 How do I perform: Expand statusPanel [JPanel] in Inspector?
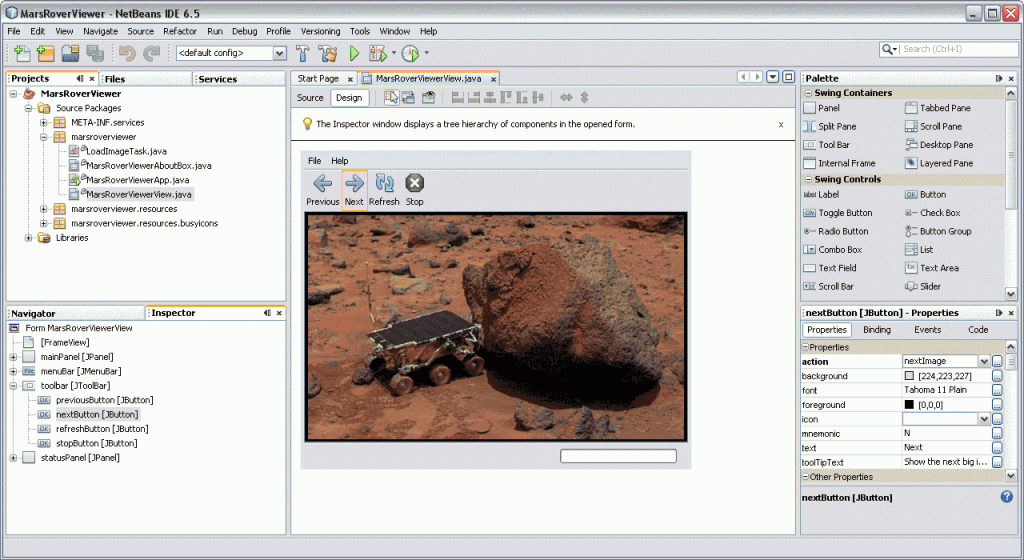(13, 458)
